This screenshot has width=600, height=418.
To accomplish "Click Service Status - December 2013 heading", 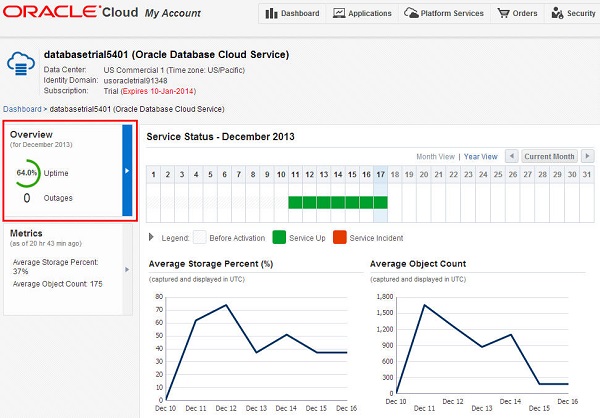I will (x=220, y=137).
